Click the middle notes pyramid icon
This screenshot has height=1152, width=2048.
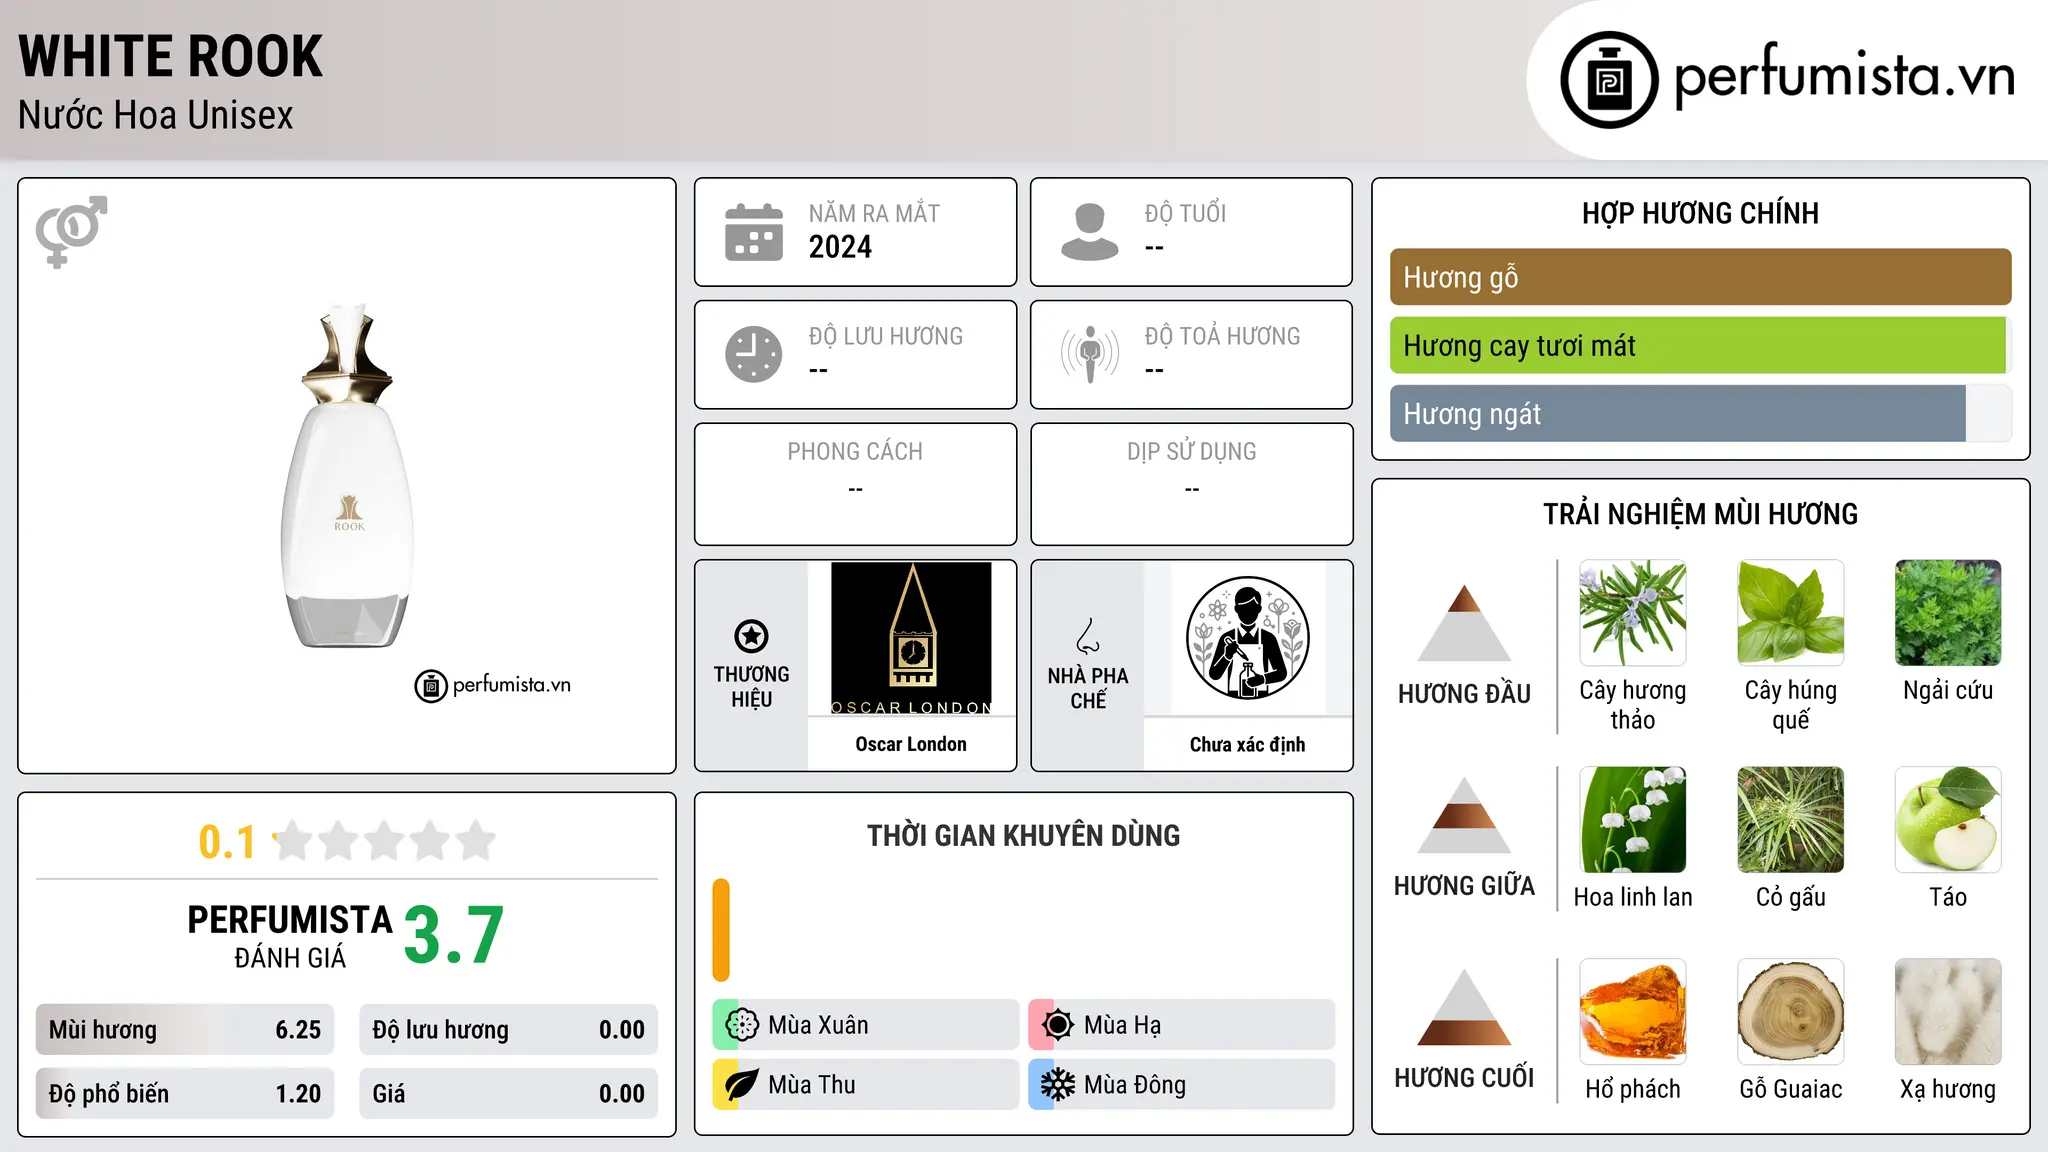(x=1464, y=815)
